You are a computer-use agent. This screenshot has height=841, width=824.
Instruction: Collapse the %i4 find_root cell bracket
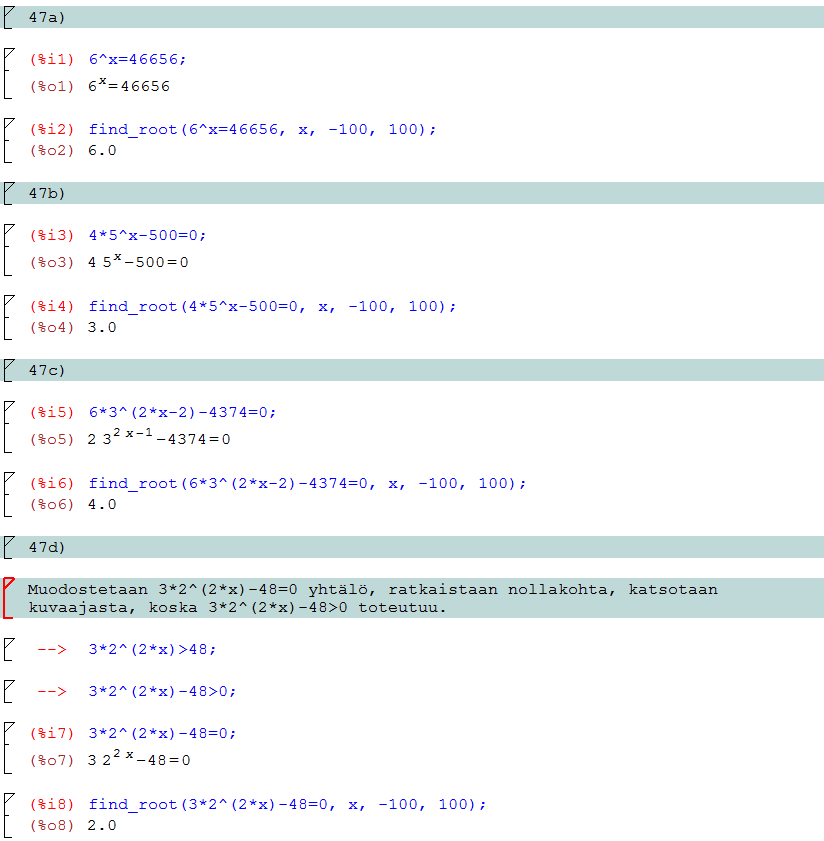click(x=8, y=317)
